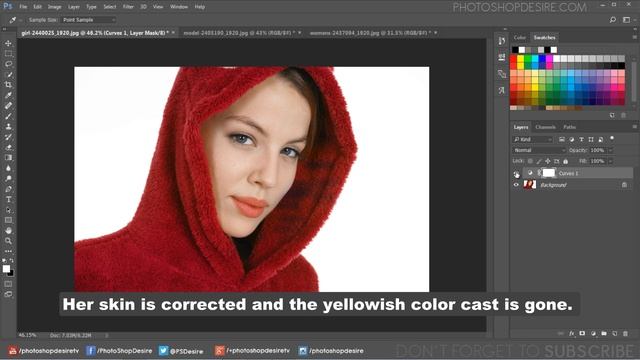Select the Blur tool
The width and height of the screenshot is (640, 360).
[x=8, y=168]
